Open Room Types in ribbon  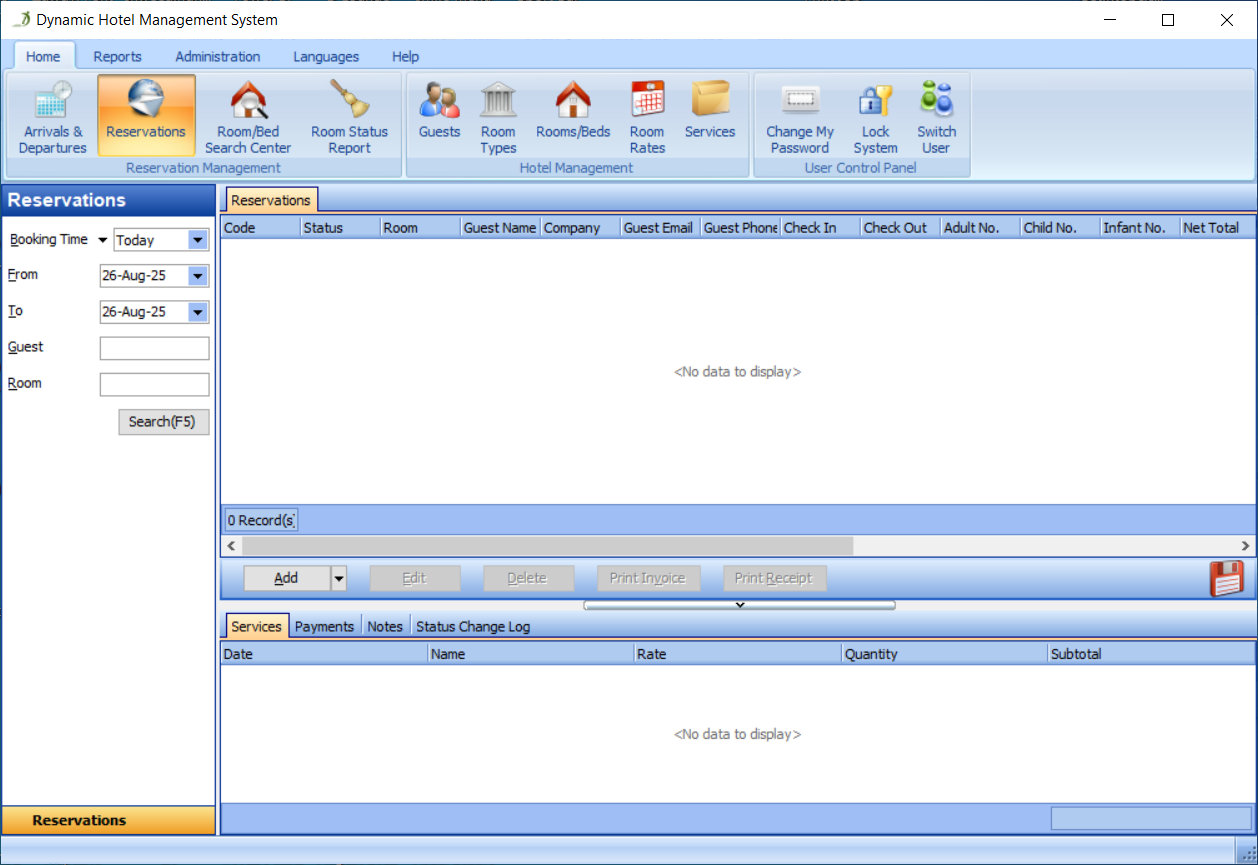(x=498, y=116)
